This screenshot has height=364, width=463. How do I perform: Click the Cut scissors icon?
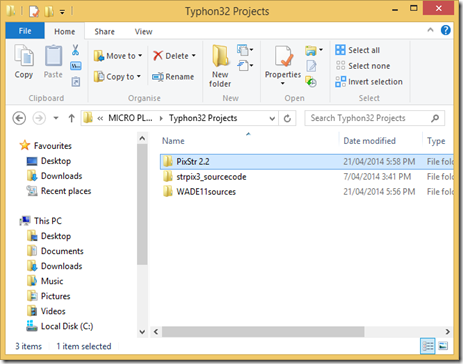pyautogui.click(x=76, y=50)
